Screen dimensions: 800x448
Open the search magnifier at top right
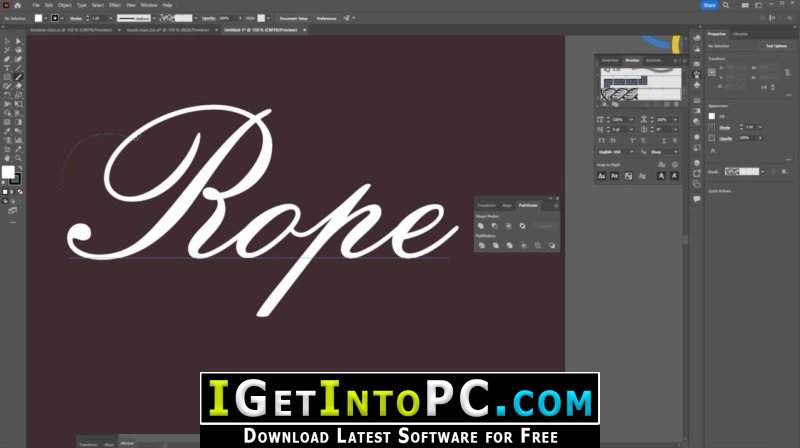(726, 5)
